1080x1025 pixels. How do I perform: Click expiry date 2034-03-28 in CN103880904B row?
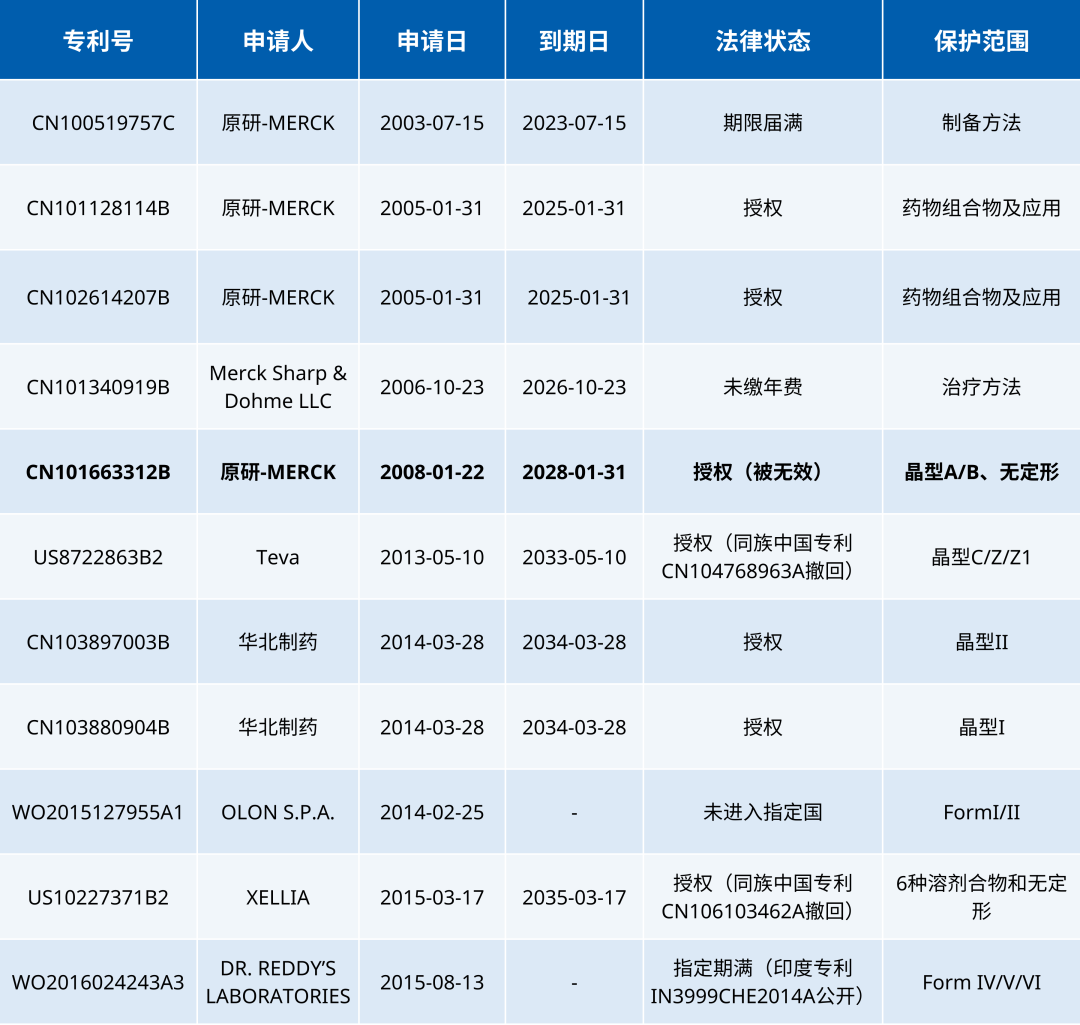tap(574, 727)
